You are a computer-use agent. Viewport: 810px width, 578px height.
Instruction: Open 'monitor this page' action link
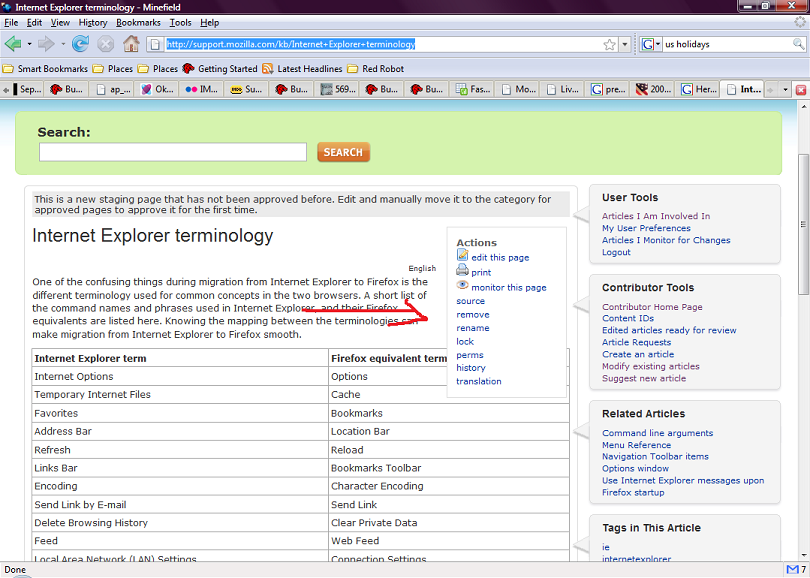[x=508, y=287]
